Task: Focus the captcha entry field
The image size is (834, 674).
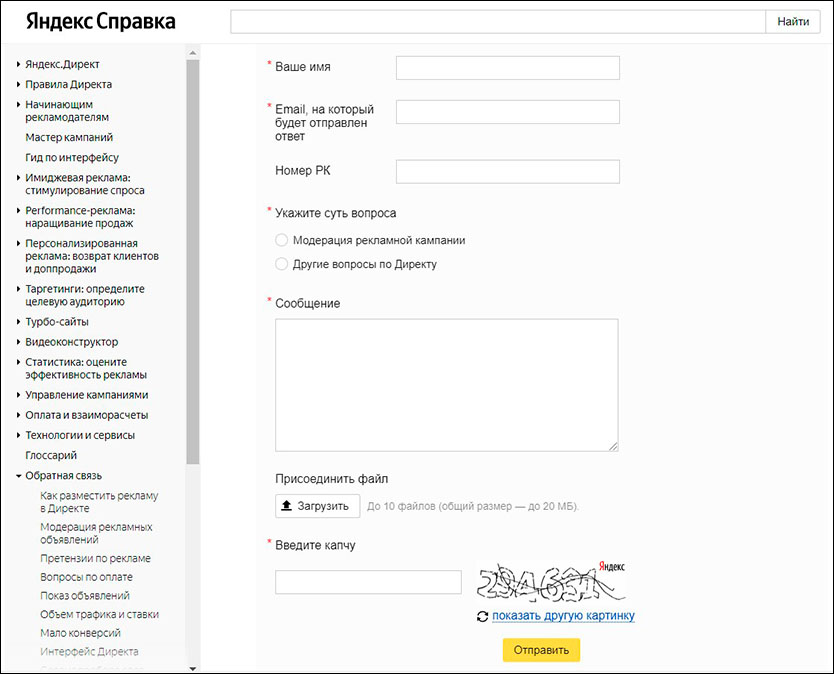Action: (x=368, y=582)
